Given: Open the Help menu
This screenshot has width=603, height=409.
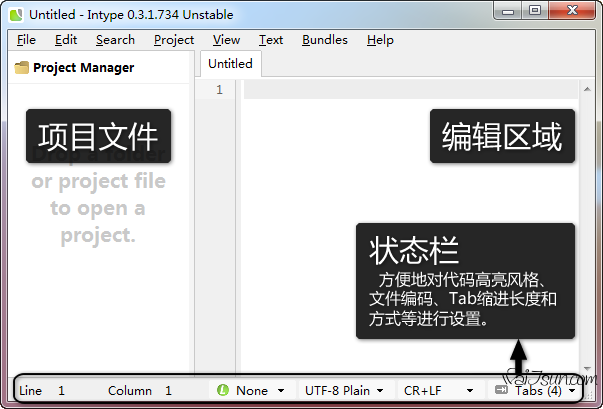Looking at the screenshot, I should (380, 40).
